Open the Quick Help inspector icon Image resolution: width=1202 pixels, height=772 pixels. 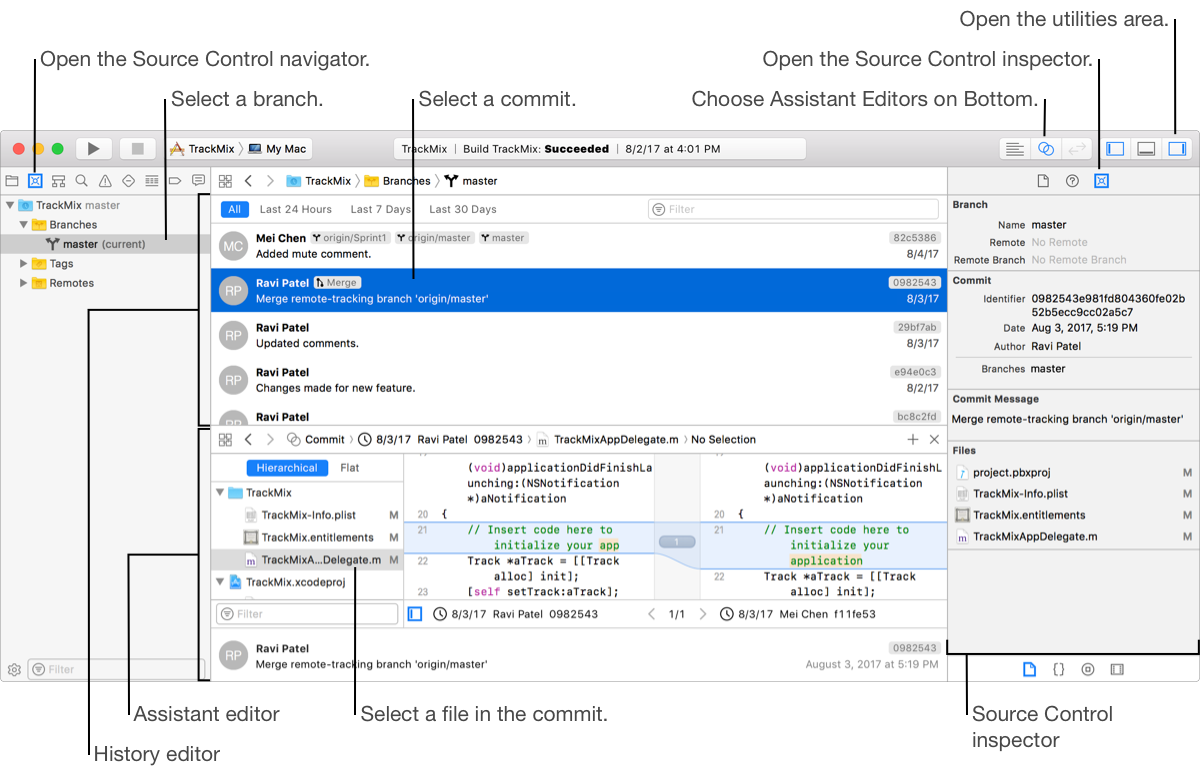(1072, 181)
